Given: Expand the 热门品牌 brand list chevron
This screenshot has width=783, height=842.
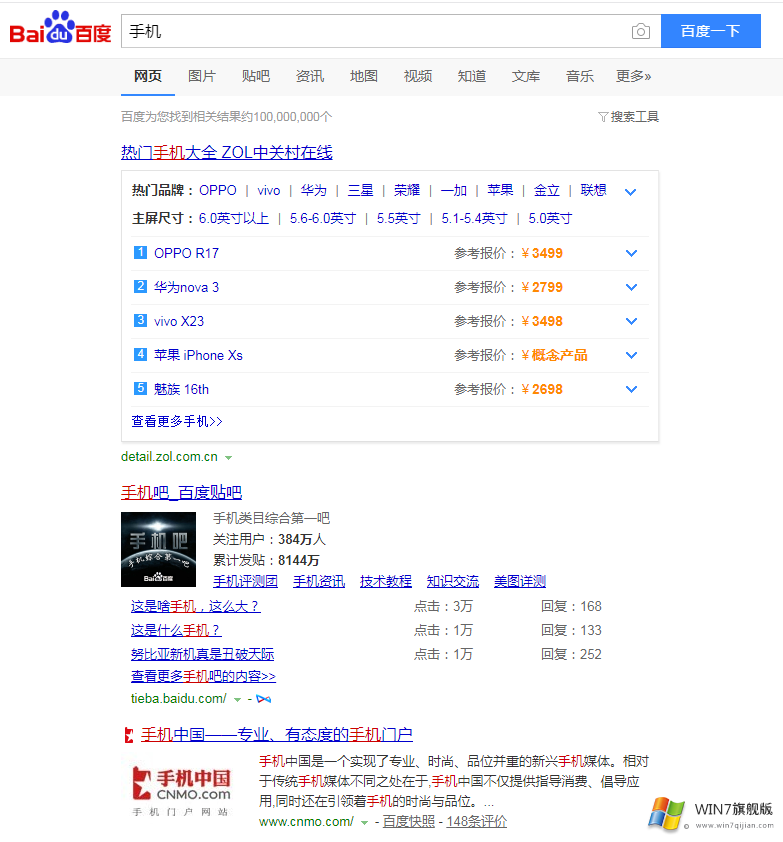Looking at the screenshot, I should coord(630,192).
